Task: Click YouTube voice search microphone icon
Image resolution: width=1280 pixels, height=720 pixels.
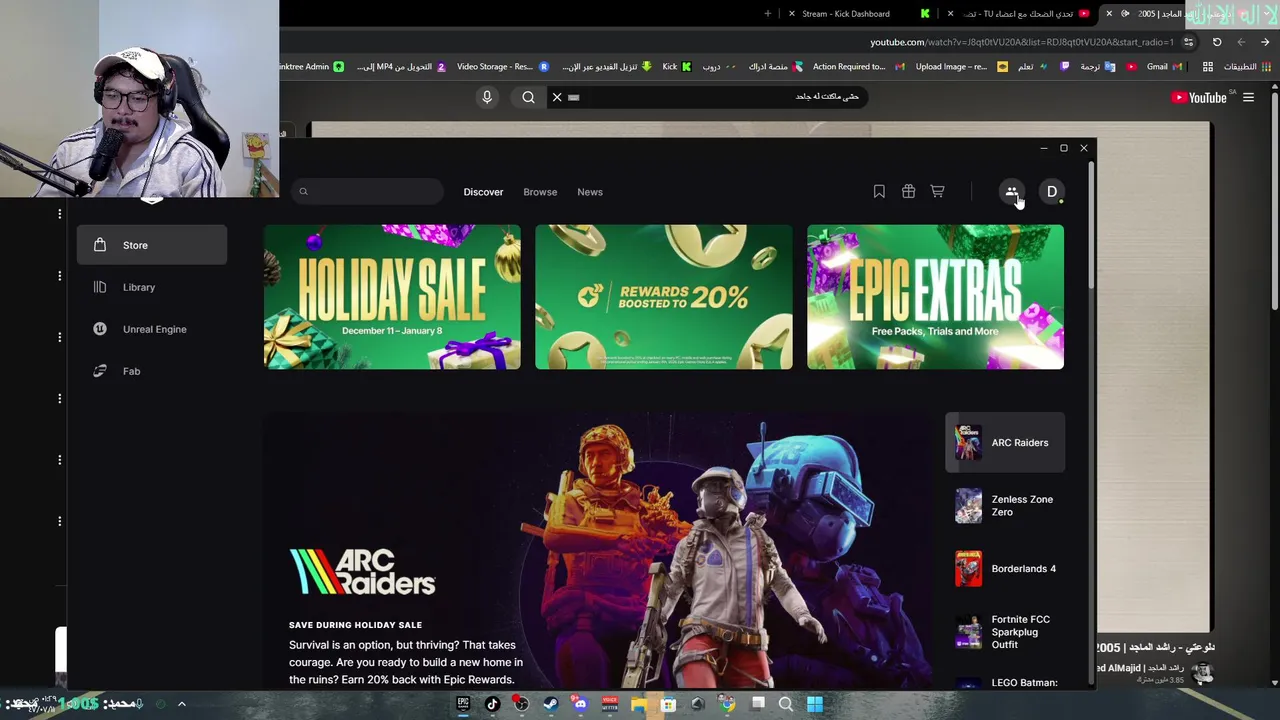Action: (x=487, y=97)
